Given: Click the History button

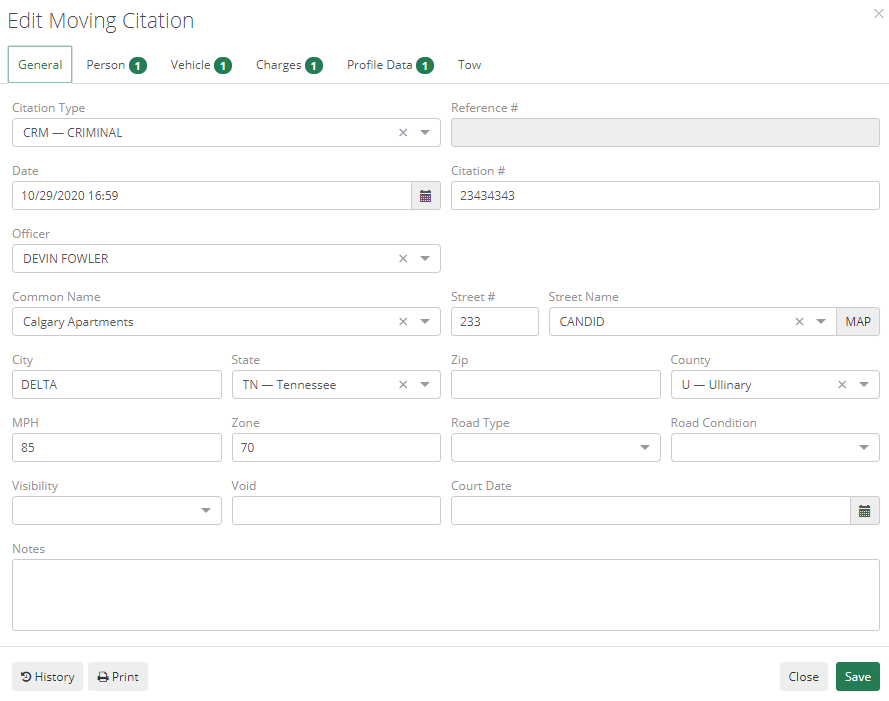Looking at the screenshot, I should coord(48,677).
